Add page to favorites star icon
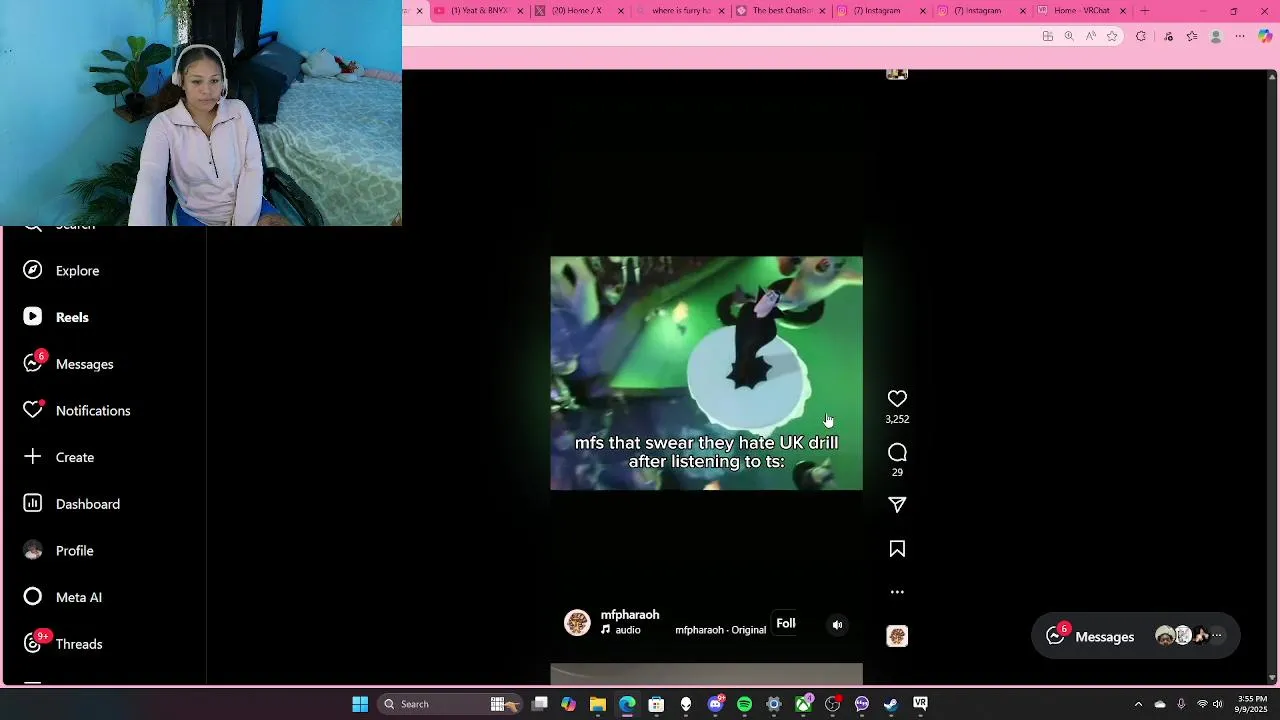 [x=1112, y=36]
